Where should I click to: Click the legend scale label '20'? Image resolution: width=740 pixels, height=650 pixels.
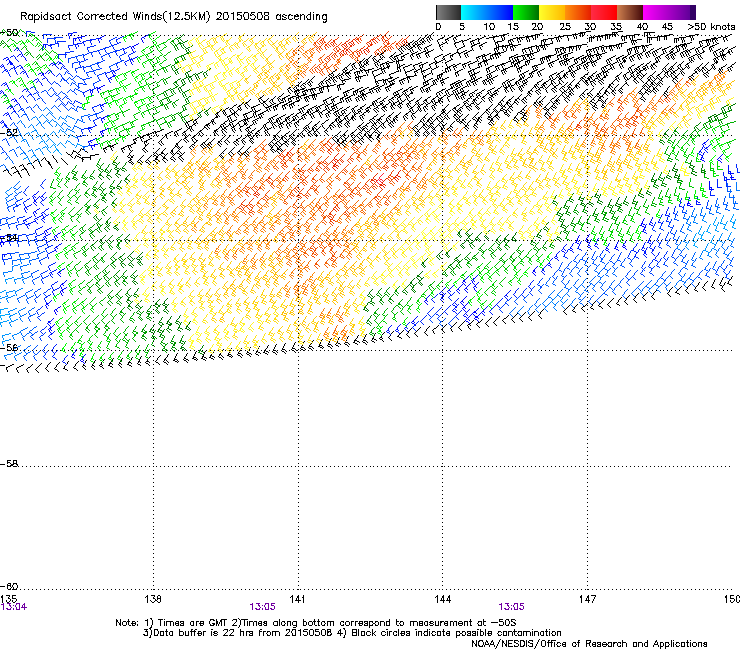click(537, 27)
